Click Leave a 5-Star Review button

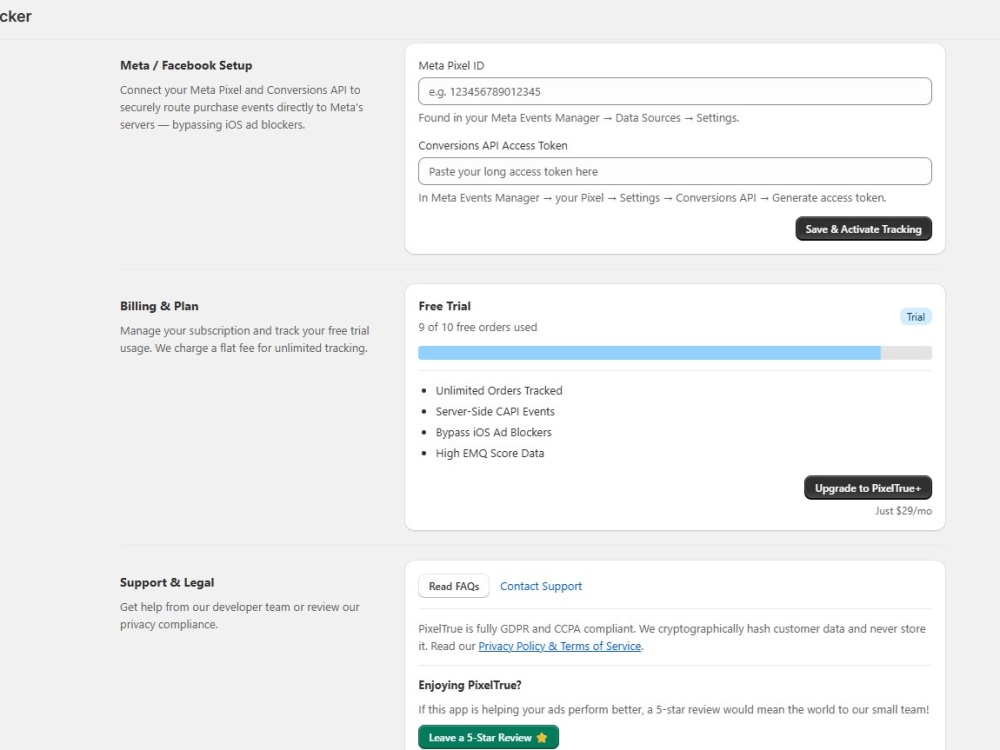(489, 737)
